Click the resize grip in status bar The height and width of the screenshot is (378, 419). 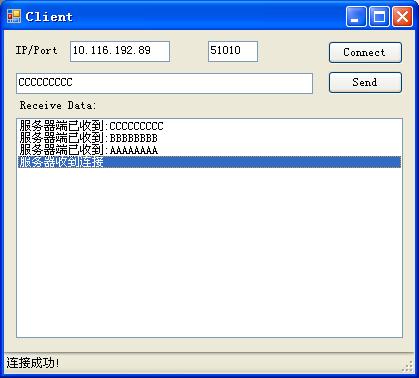pyautogui.click(x=407, y=366)
